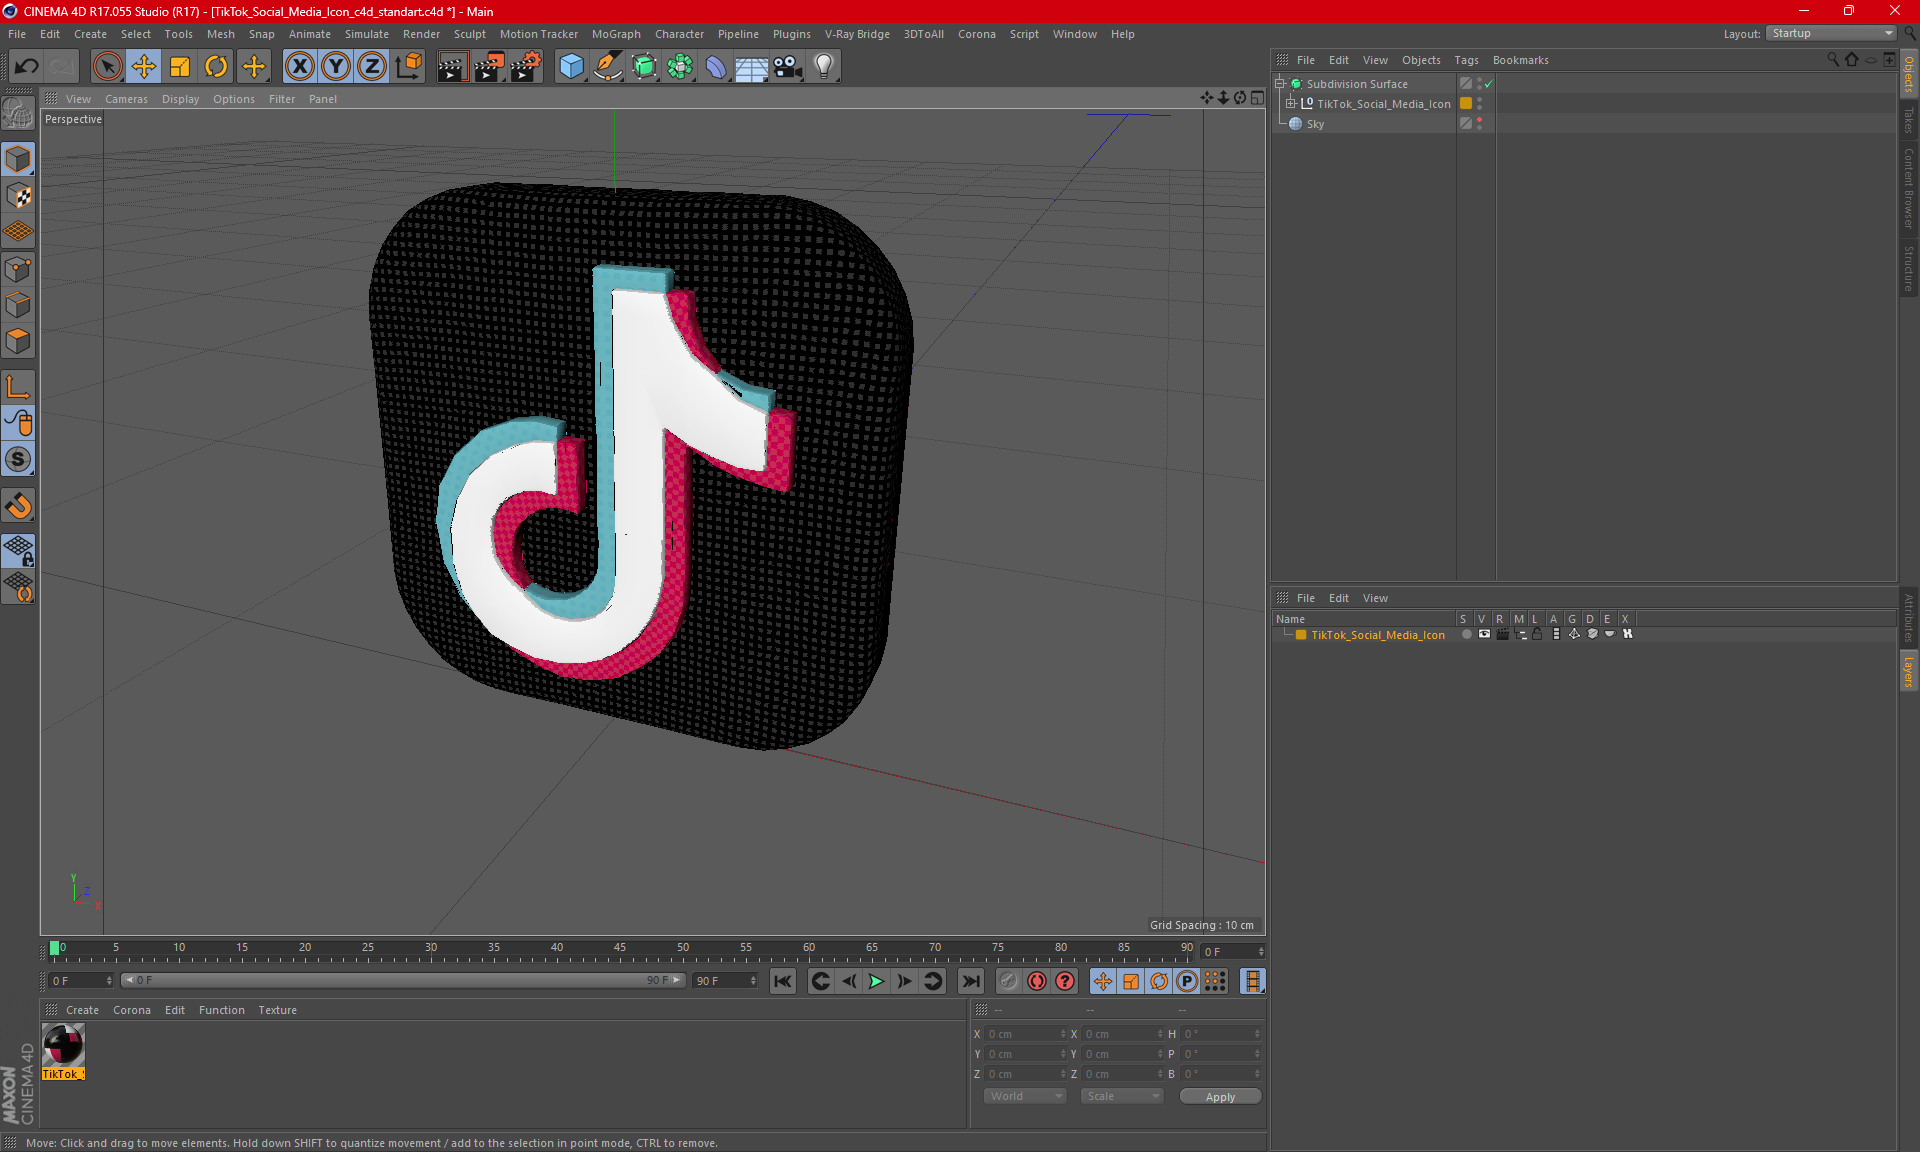The width and height of the screenshot is (1920, 1152).
Task: Expand TikTok_Social_Media_Icon object
Action: click(1291, 103)
